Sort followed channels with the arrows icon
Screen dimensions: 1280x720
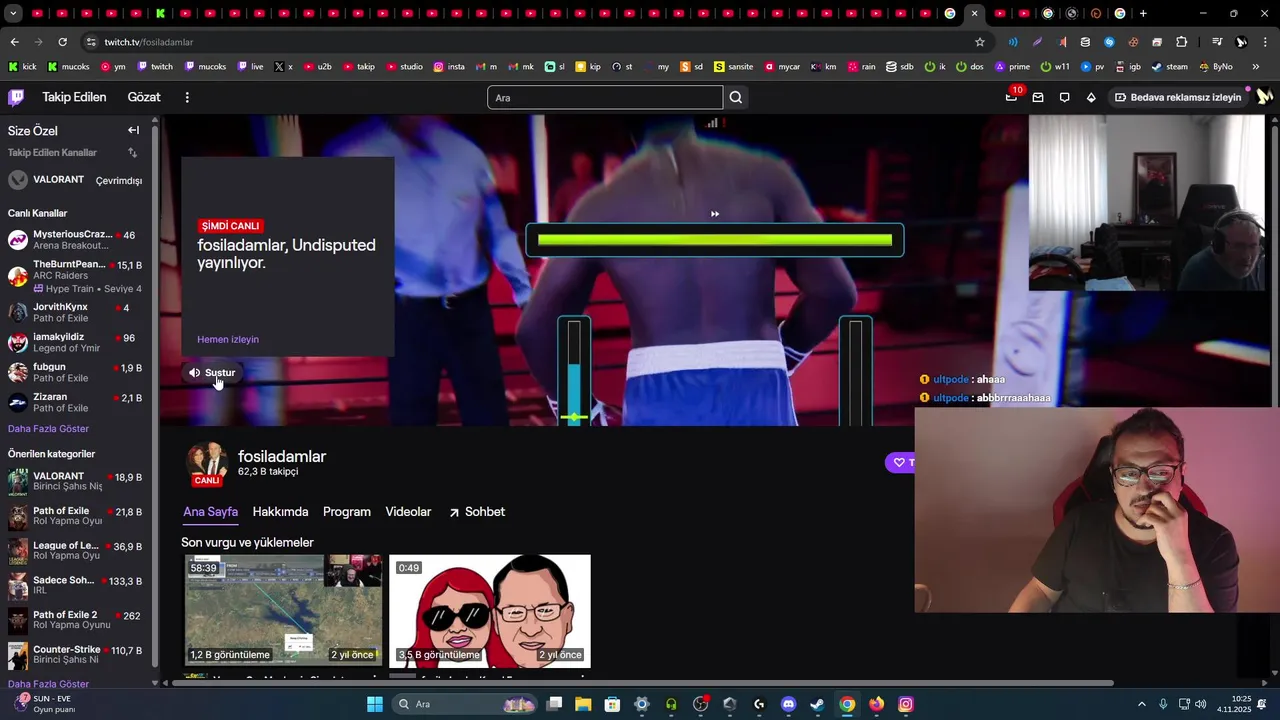(x=132, y=153)
